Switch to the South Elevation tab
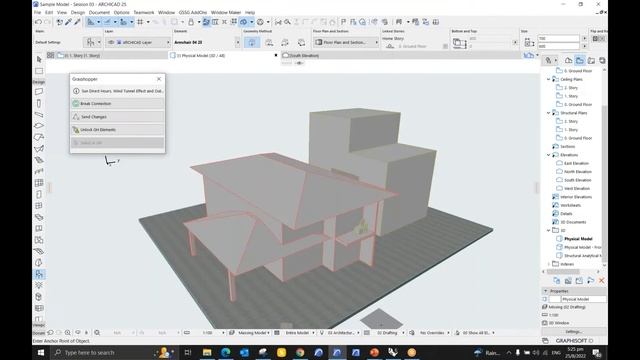The height and width of the screenshot is (360, 640). tap(304, 55)
